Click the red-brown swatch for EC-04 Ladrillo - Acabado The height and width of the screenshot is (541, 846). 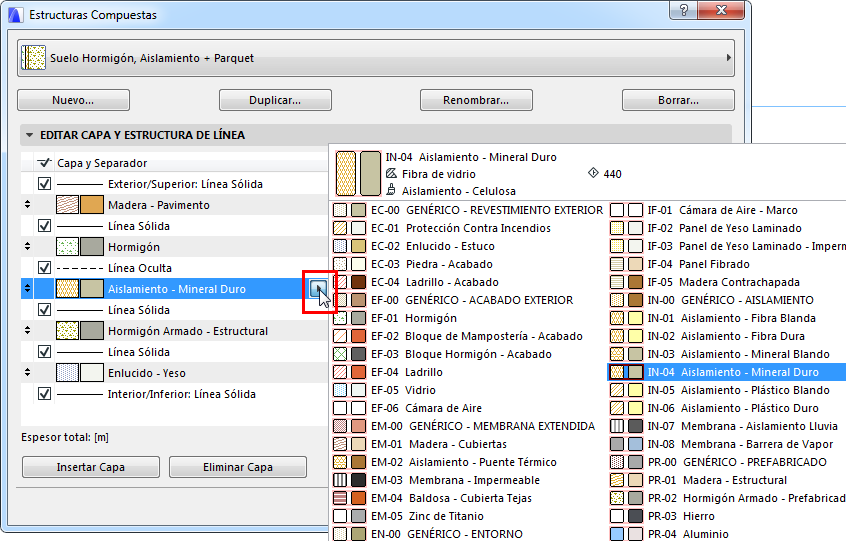(359, 282)
